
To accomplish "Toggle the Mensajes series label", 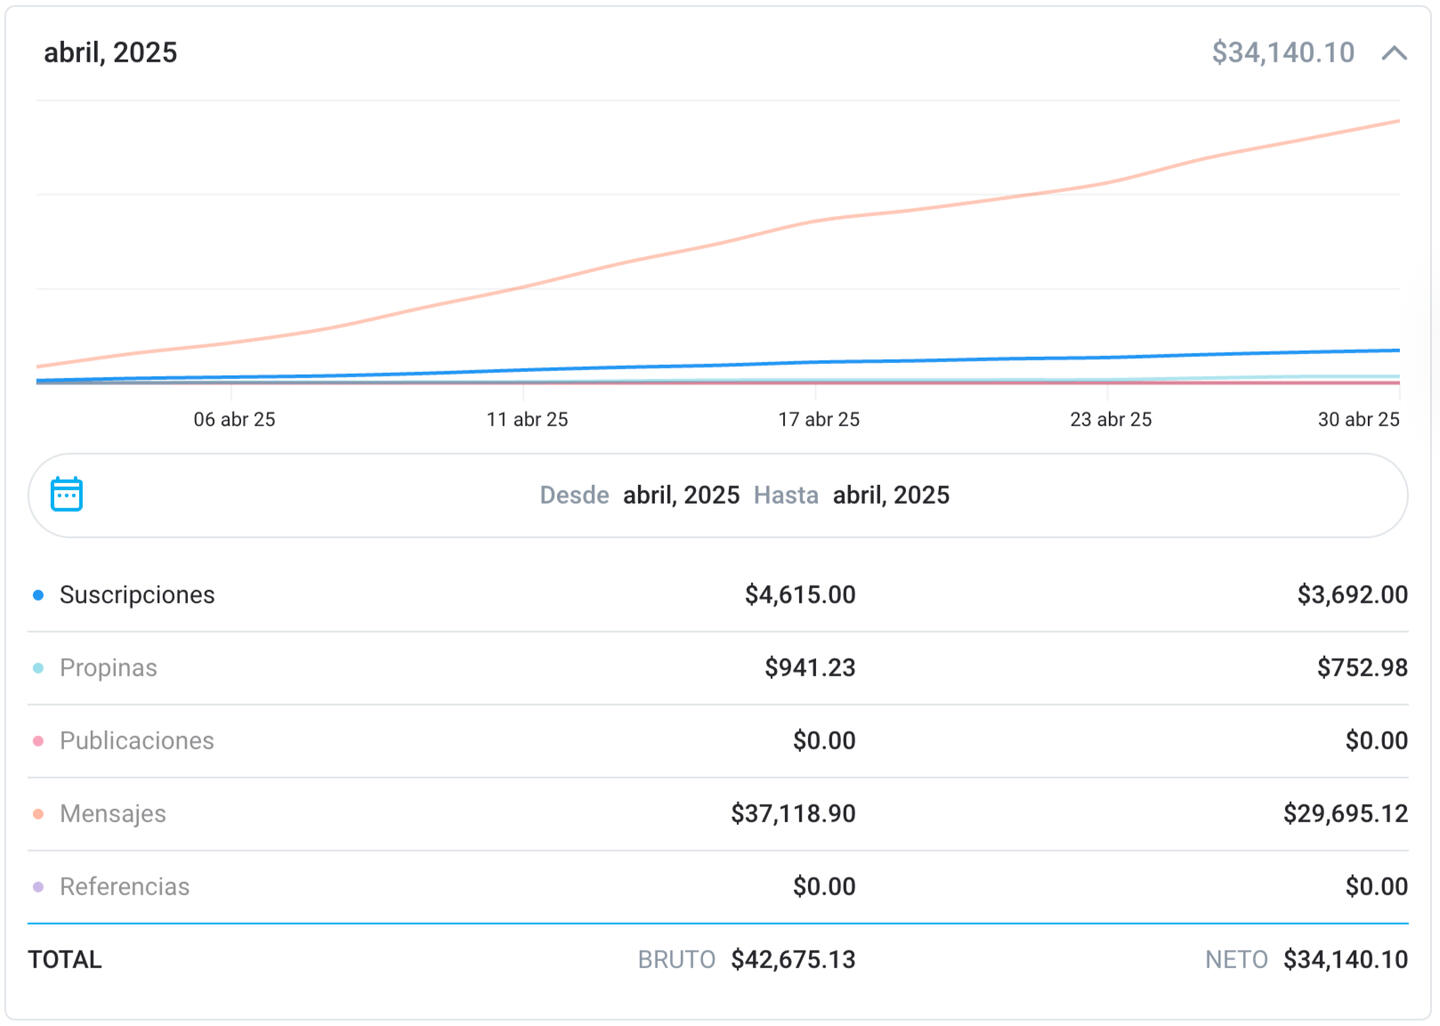I will [x=113, y=814].
